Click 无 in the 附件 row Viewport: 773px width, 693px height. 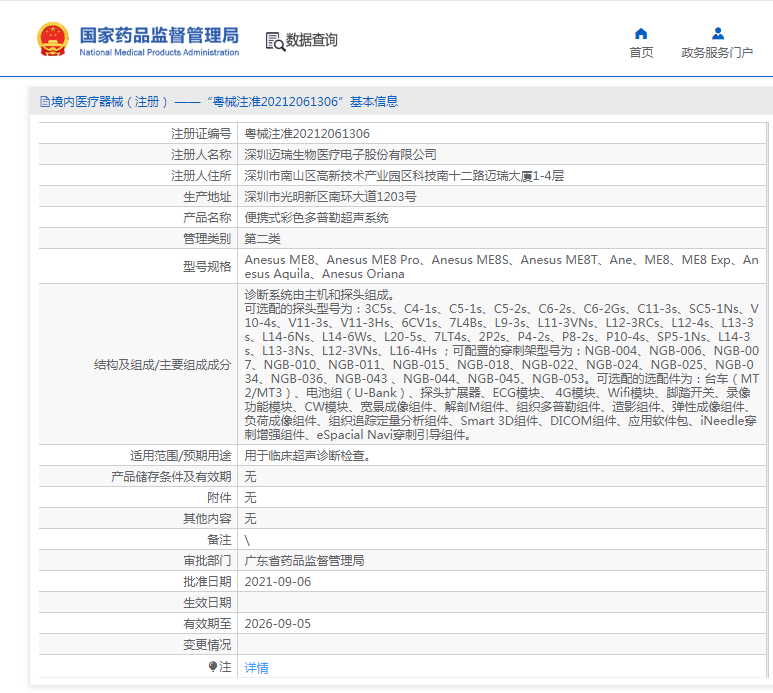coord(250,498)
